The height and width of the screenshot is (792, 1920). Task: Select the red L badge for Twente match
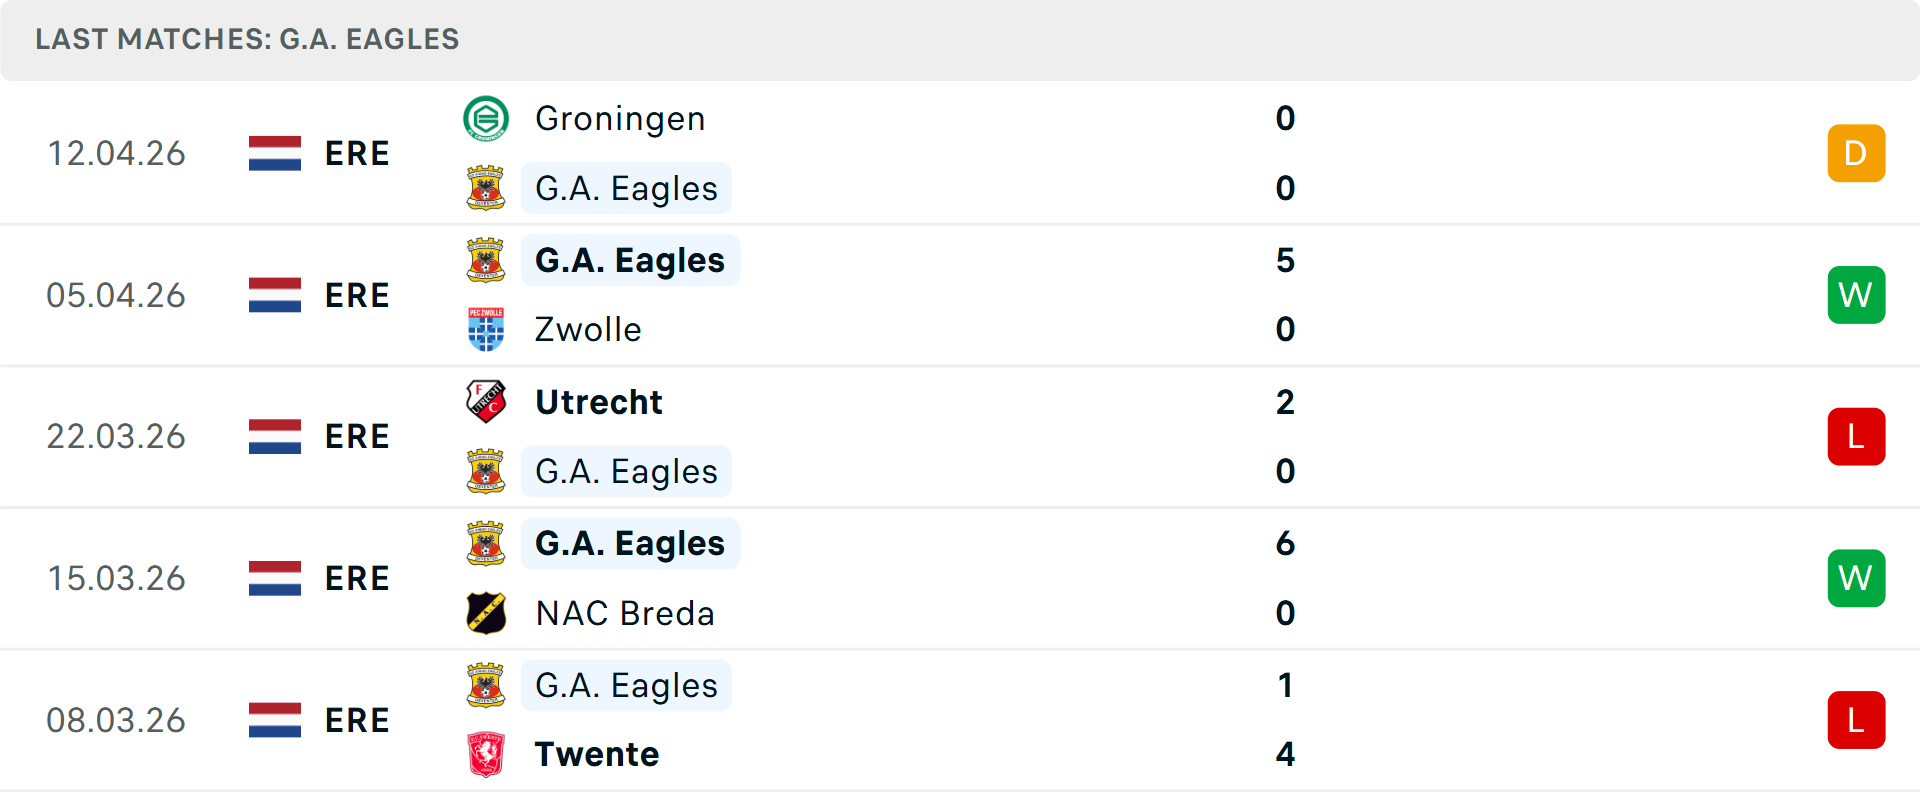[x=1856, y=719]
